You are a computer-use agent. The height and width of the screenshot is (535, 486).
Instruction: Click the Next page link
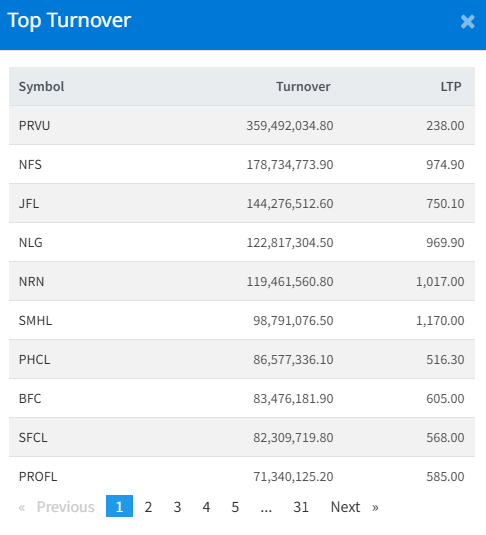[x=345, y=507]
